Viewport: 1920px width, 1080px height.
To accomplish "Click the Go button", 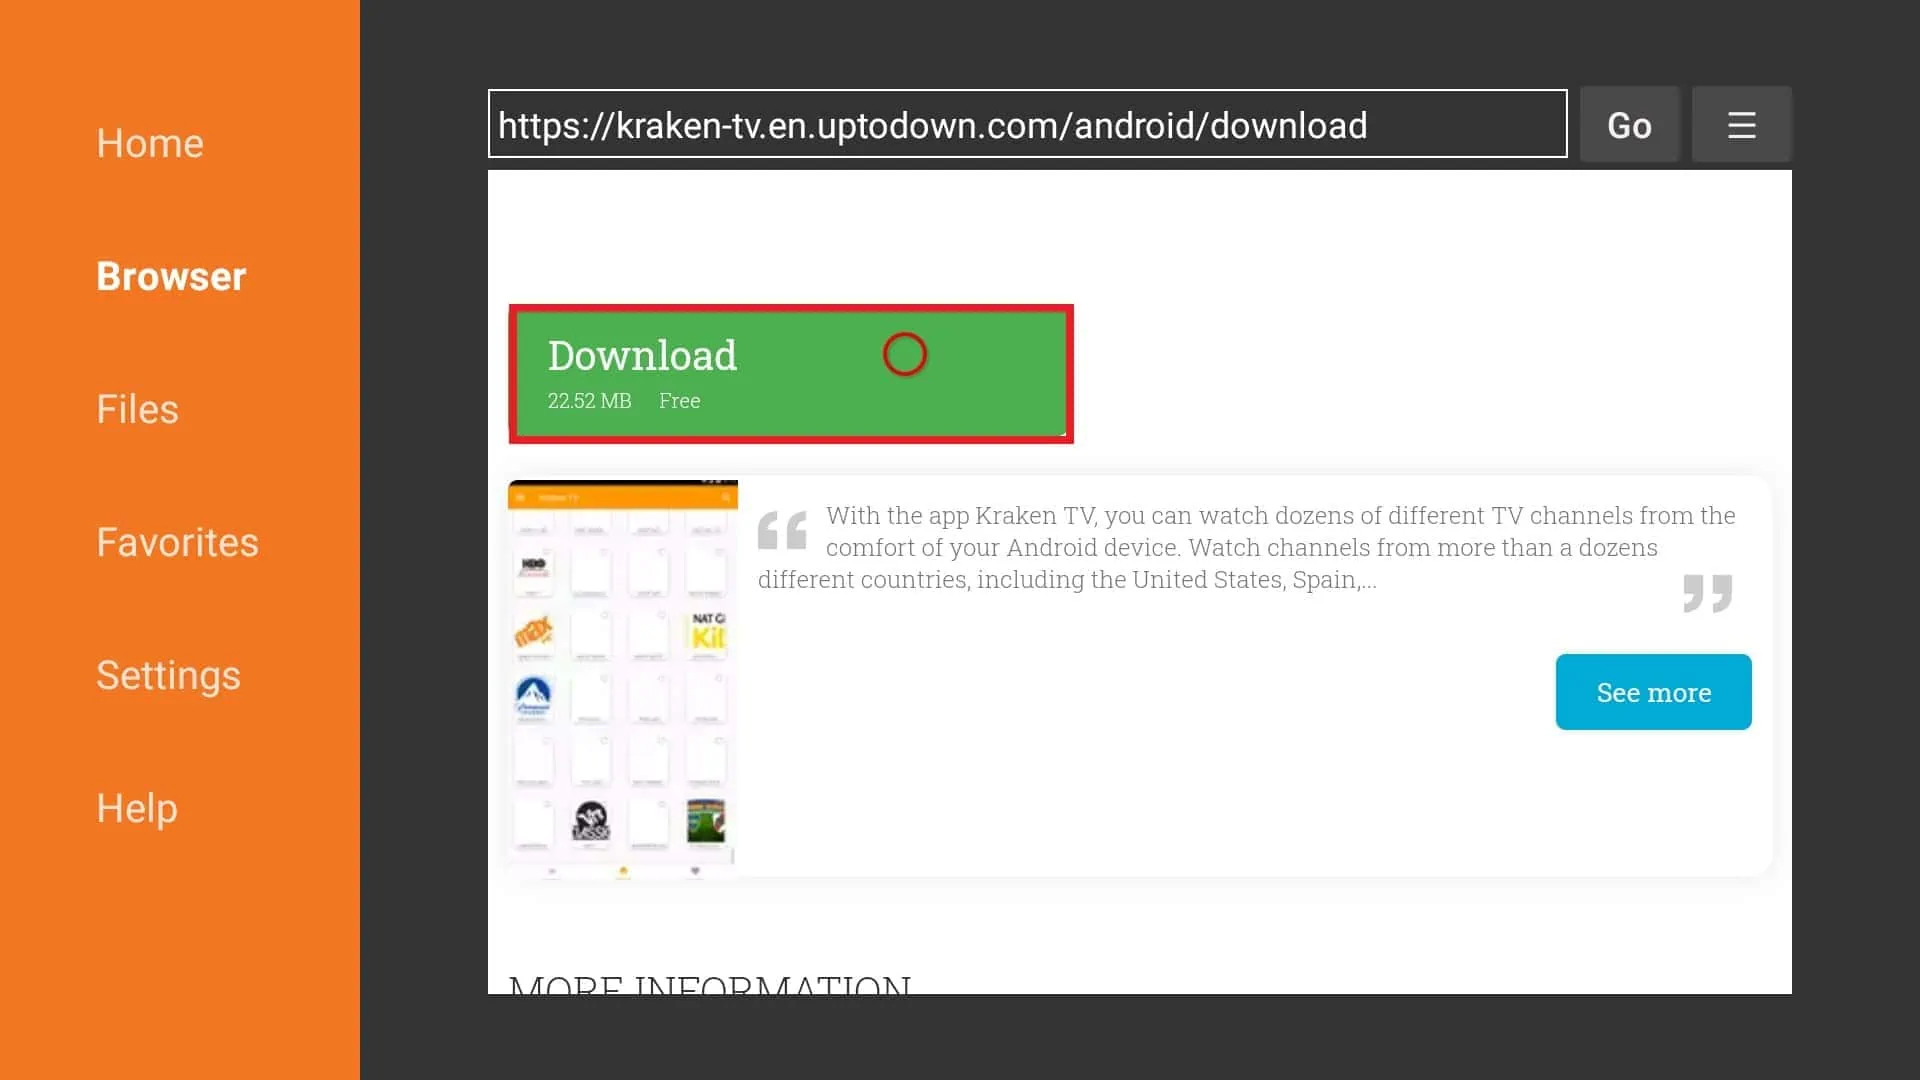I will 1629,125.
